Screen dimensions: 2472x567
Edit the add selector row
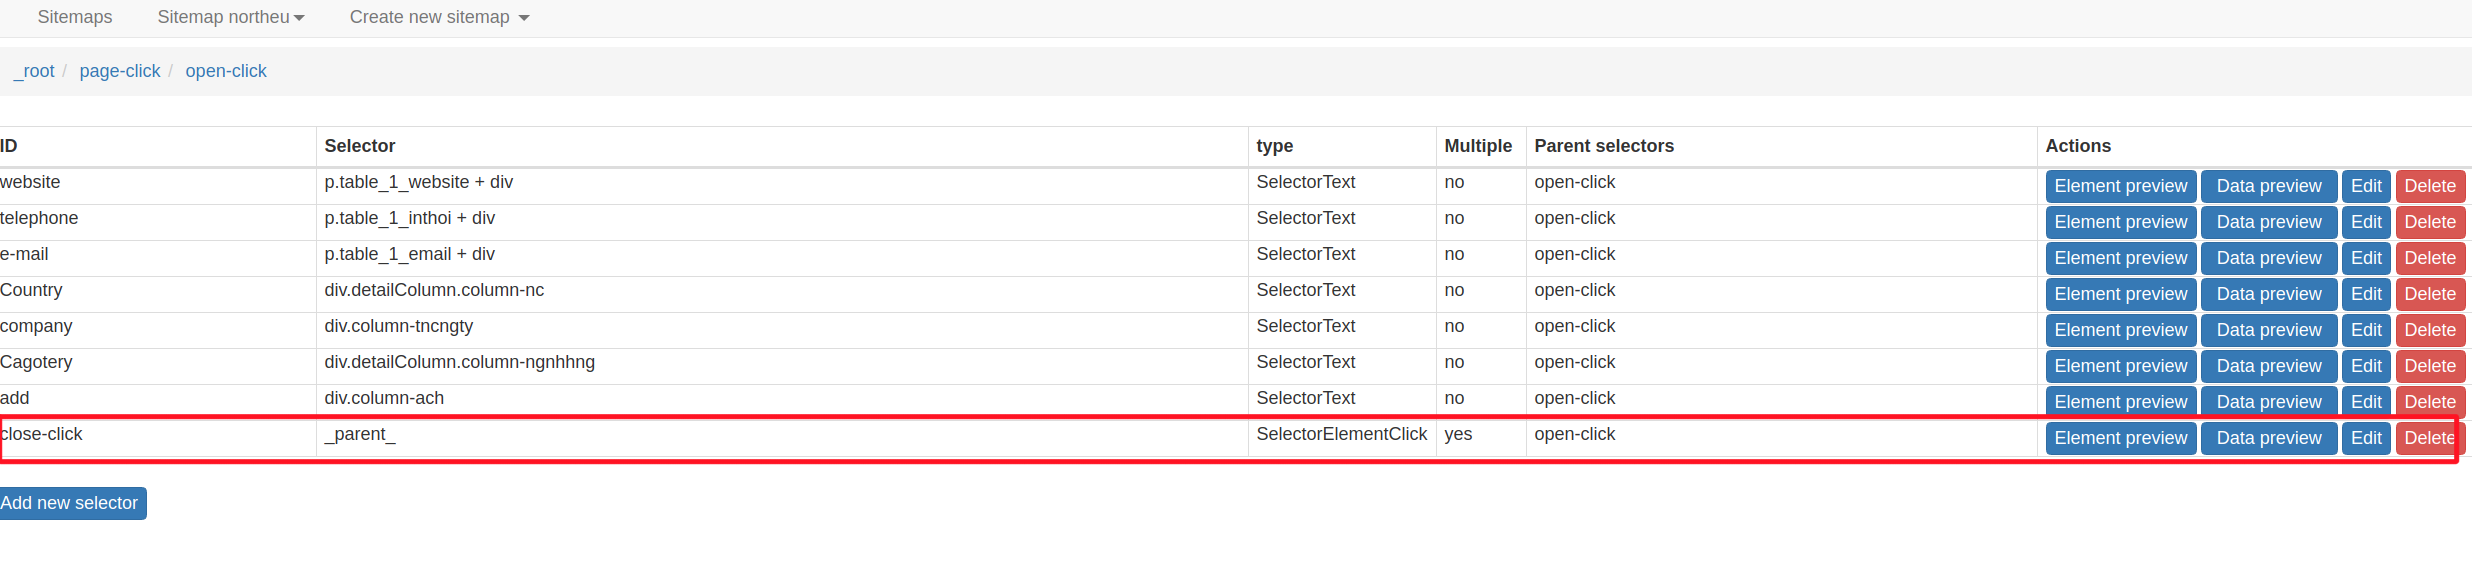pyautogui.click(x=2366, y=401)
